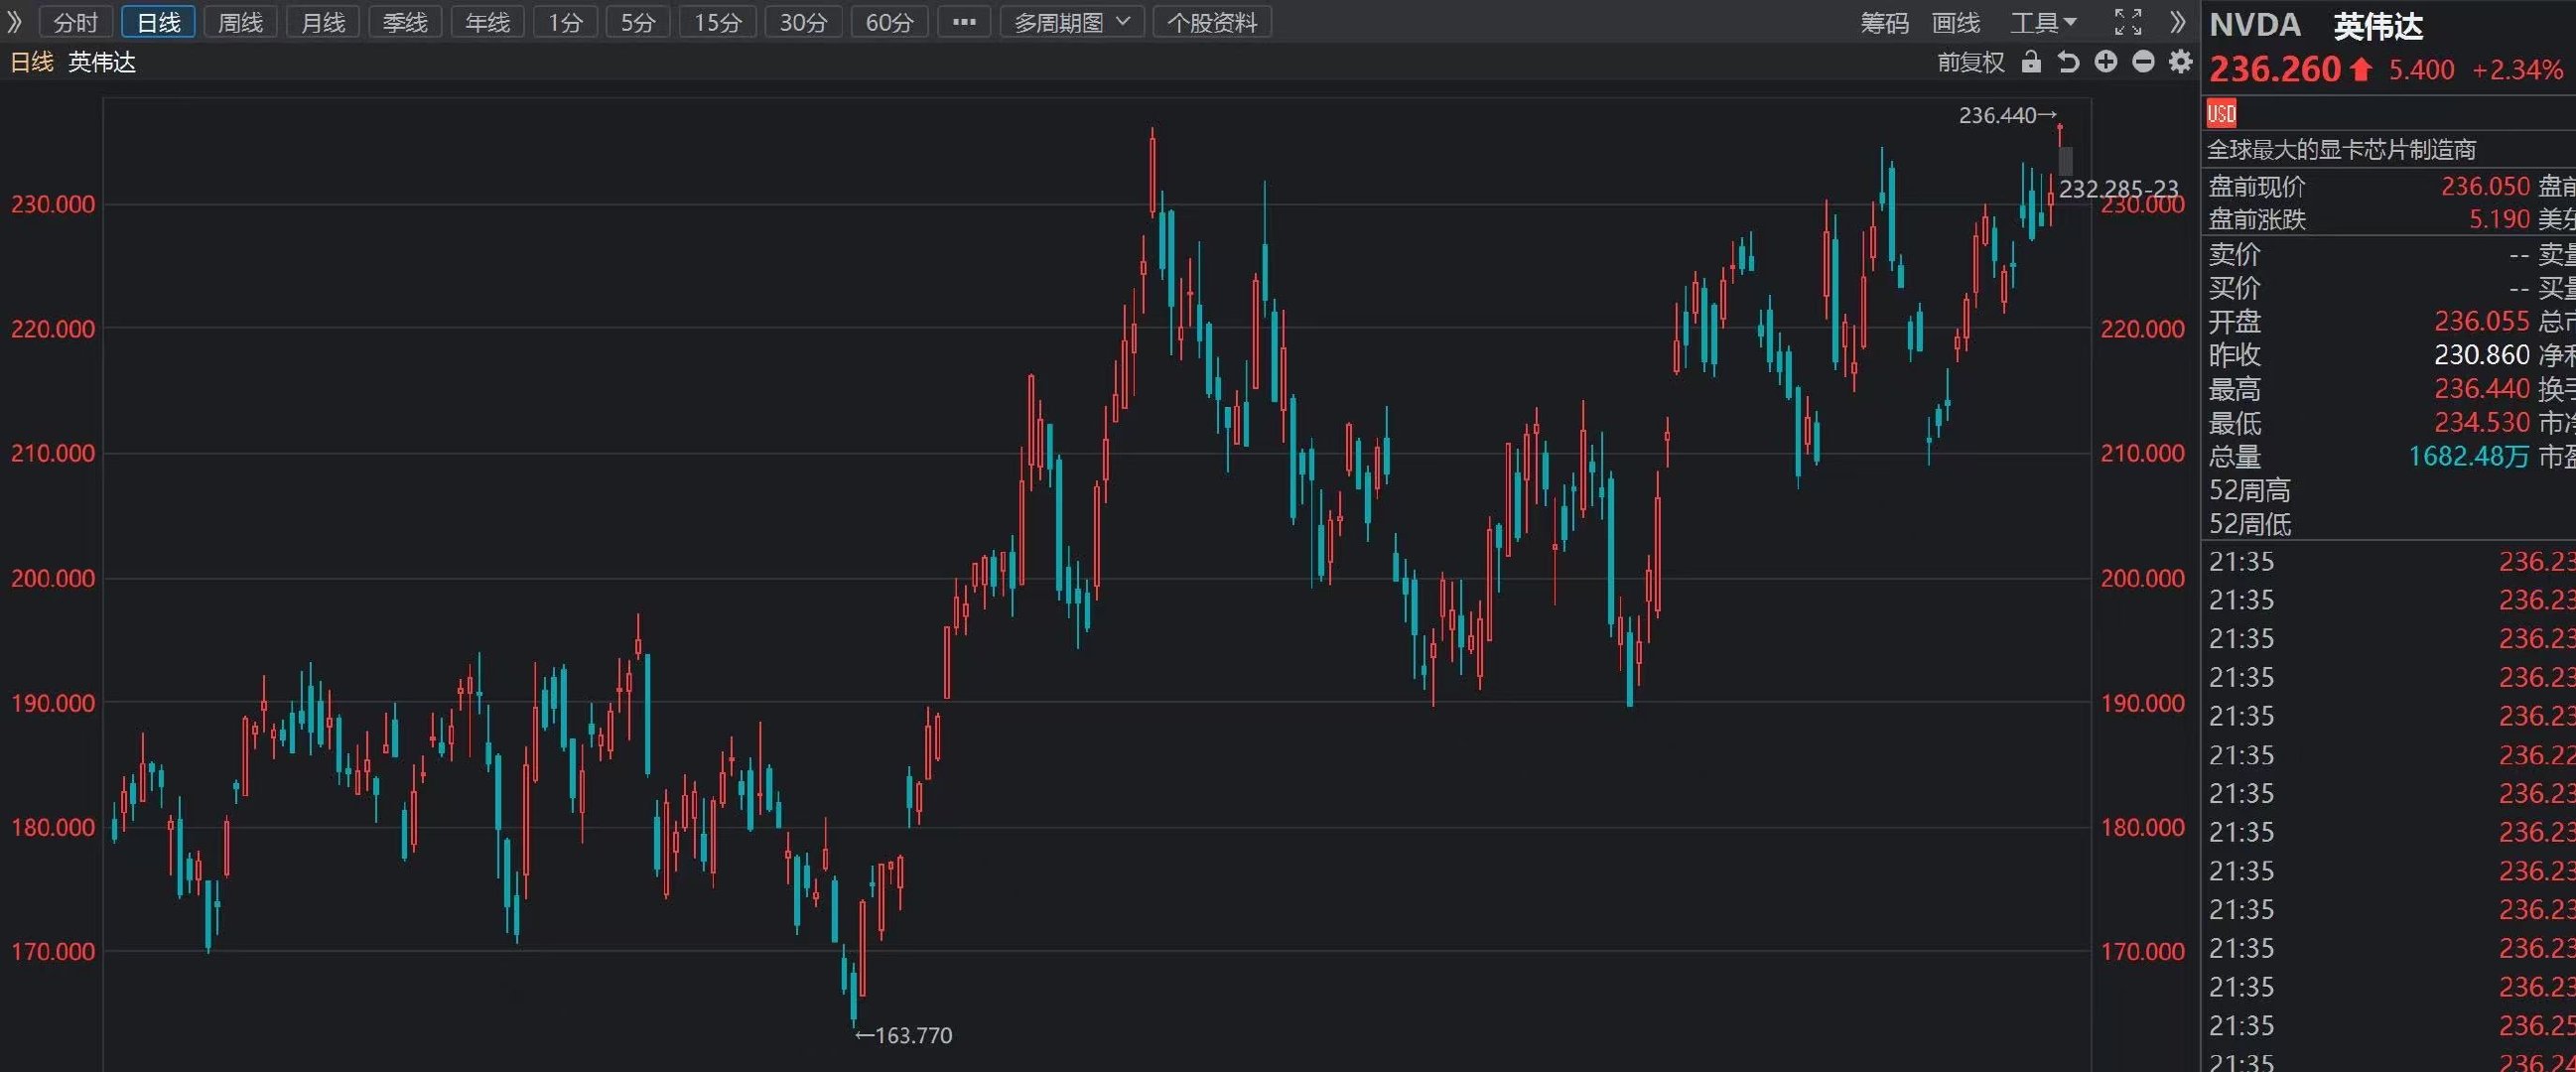Select the 日线 daily chart tab
Viewport: 2576px width, 1072px height.
tap(158, 22)
